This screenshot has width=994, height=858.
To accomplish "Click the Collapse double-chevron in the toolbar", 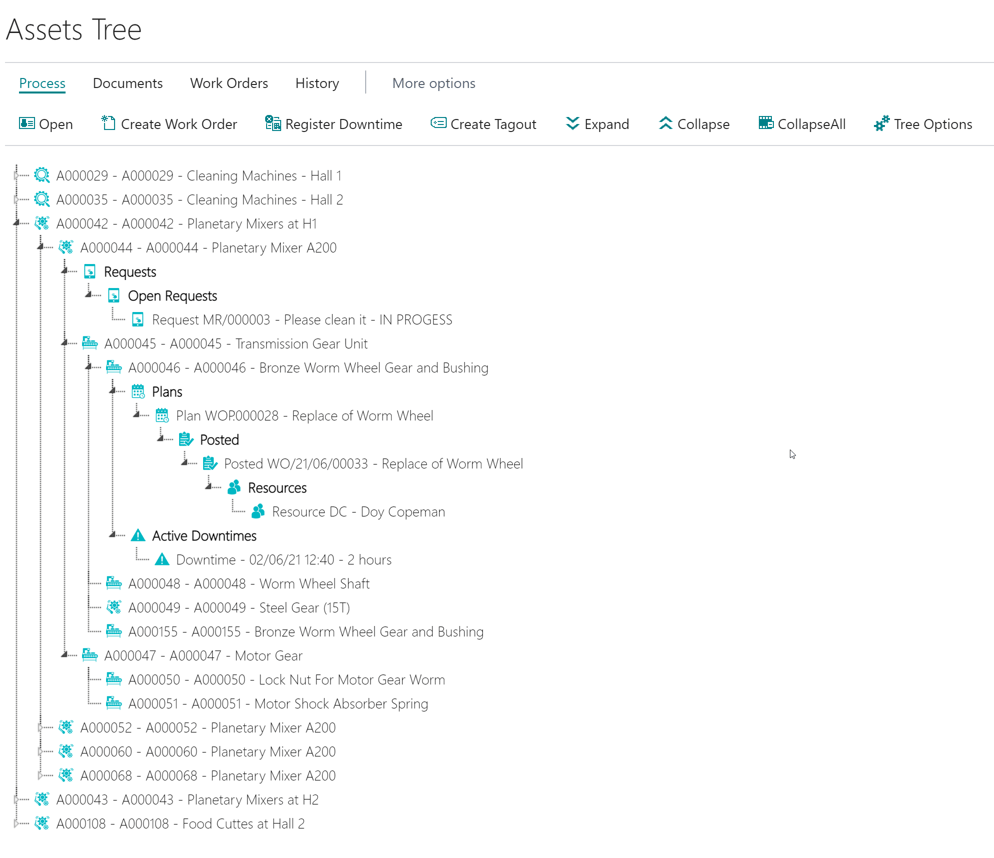I will [x=663, y=123].
